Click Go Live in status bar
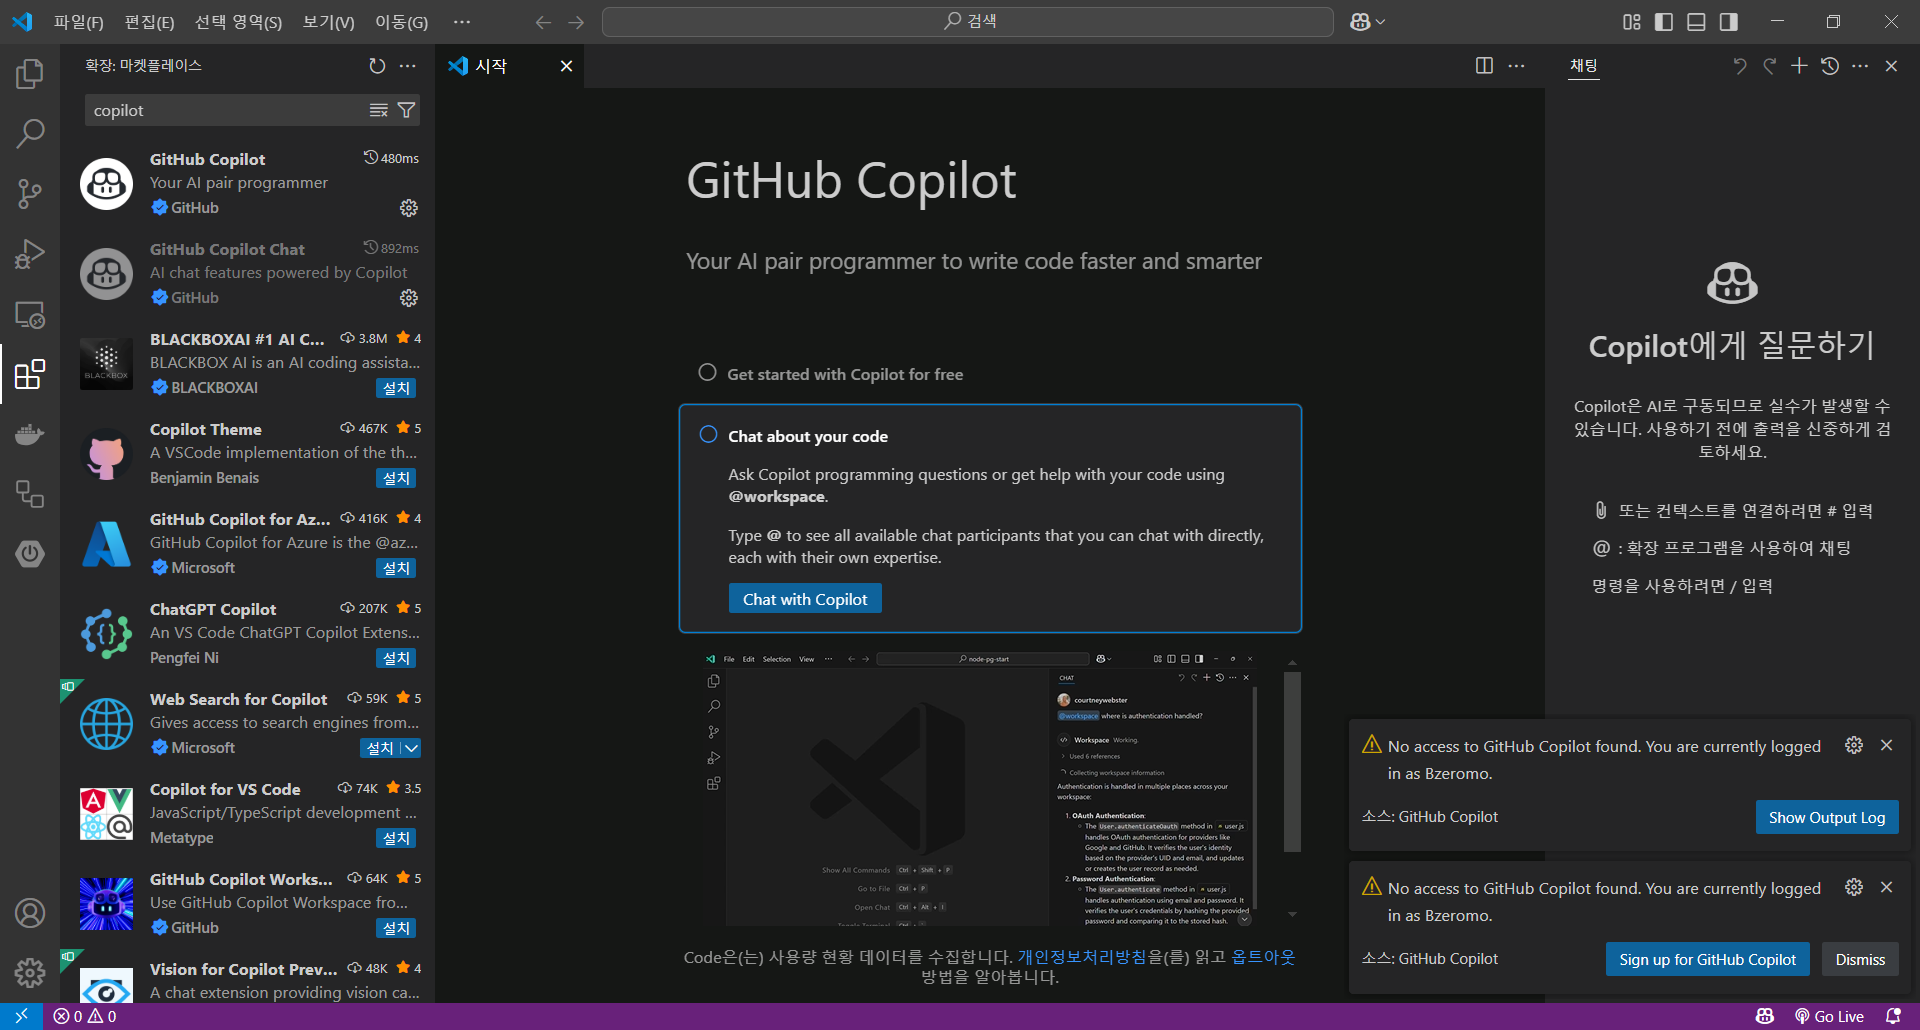This screenshot has height=1030, width=1920. click(x=1830, y=1016)
